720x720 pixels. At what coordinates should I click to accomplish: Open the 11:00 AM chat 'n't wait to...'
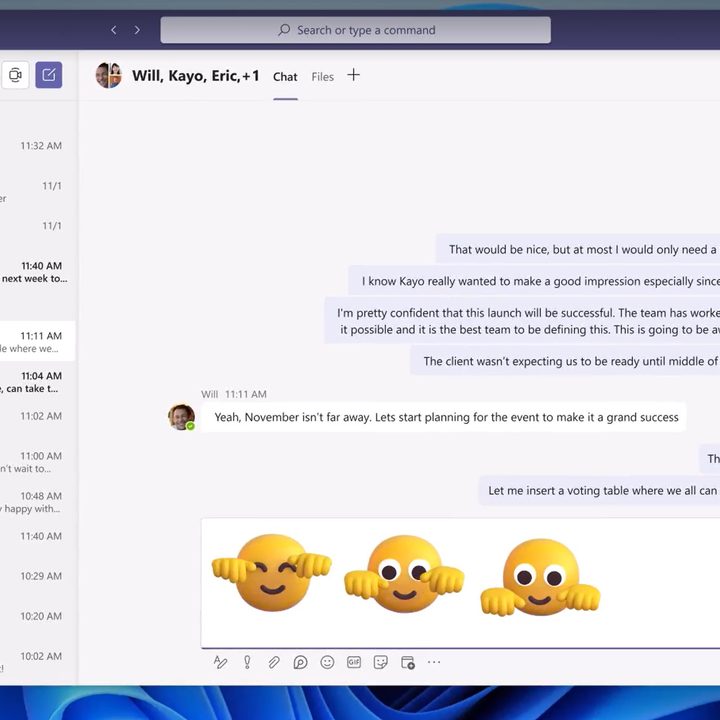click(x=38, y=462)
